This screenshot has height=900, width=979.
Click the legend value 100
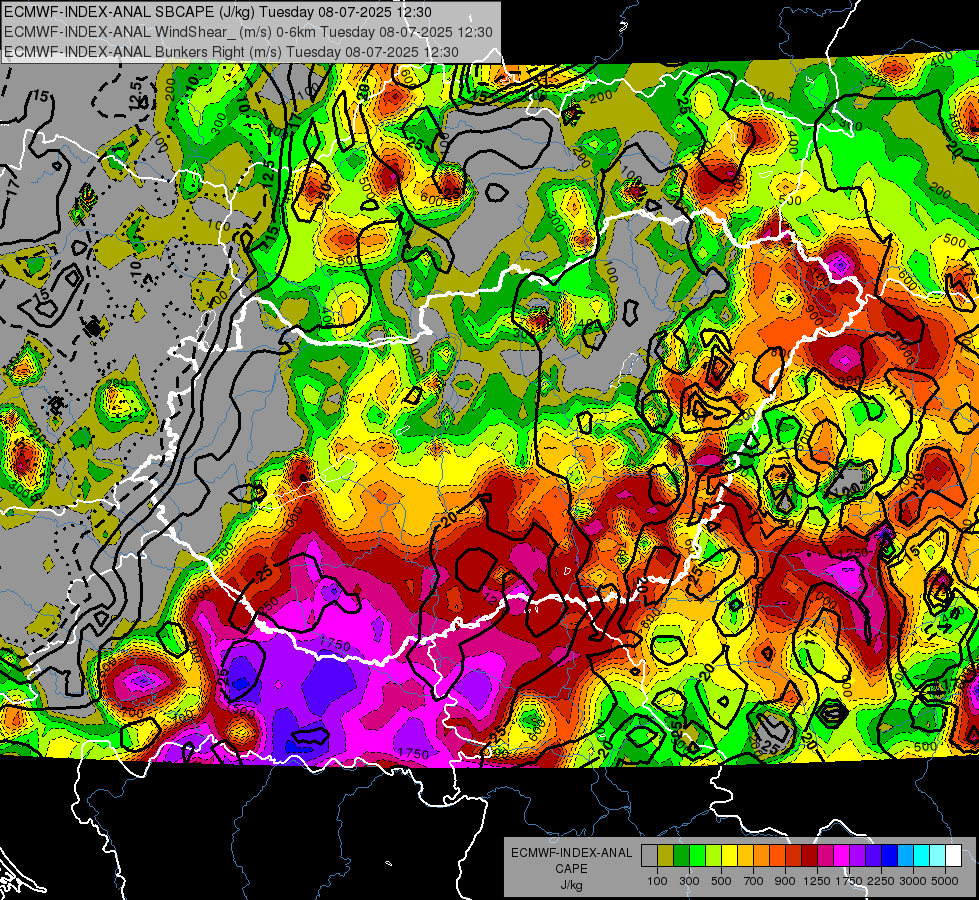click(x=657, y=881)
